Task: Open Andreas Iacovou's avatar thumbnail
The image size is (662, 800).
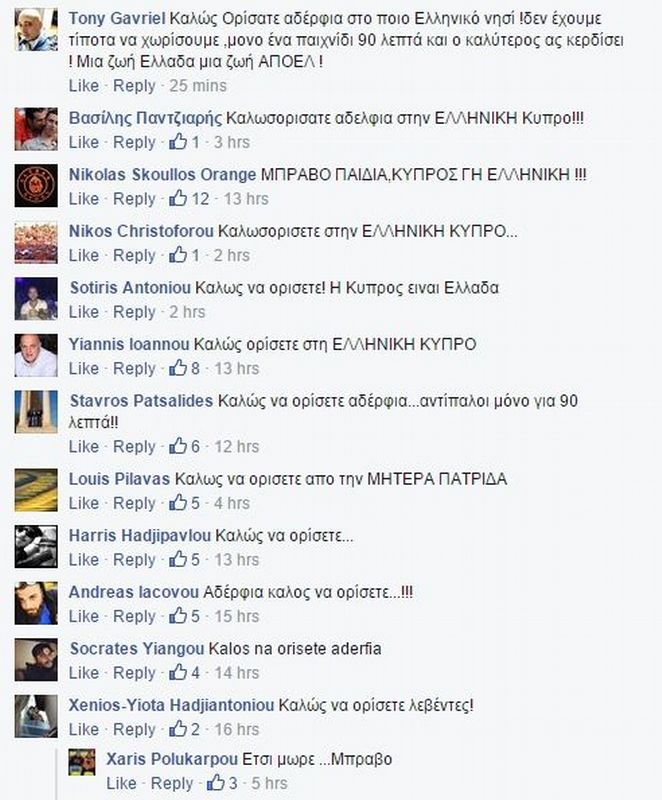Action: 36,603
